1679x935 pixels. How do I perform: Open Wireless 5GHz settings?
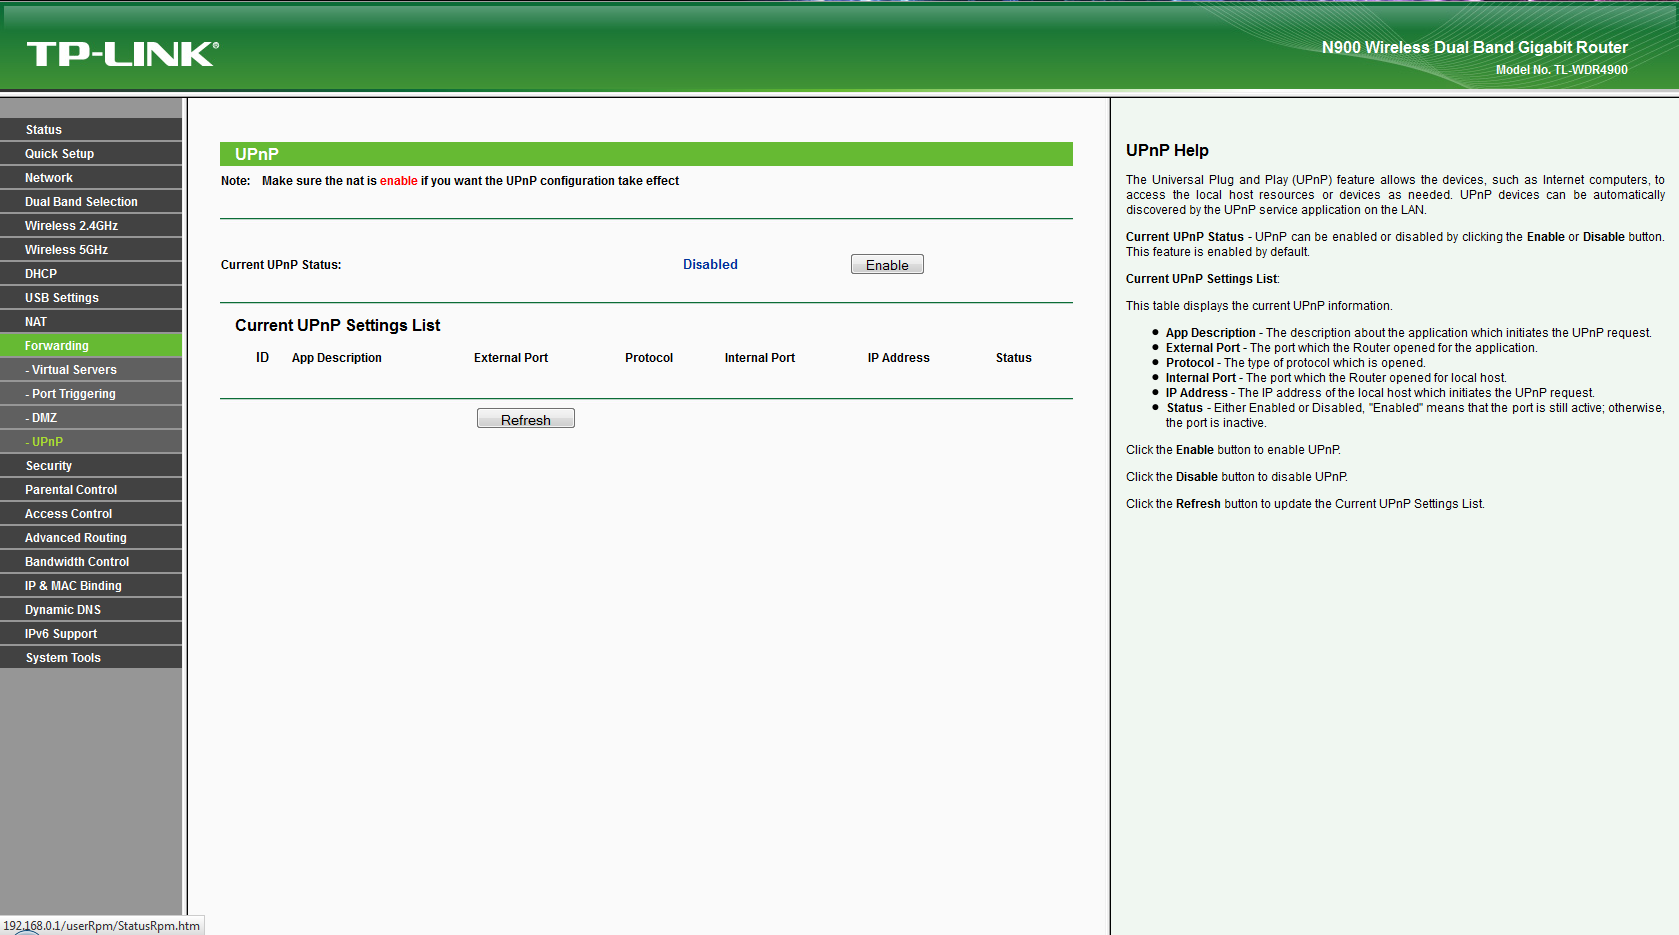[x=91, y=250]
